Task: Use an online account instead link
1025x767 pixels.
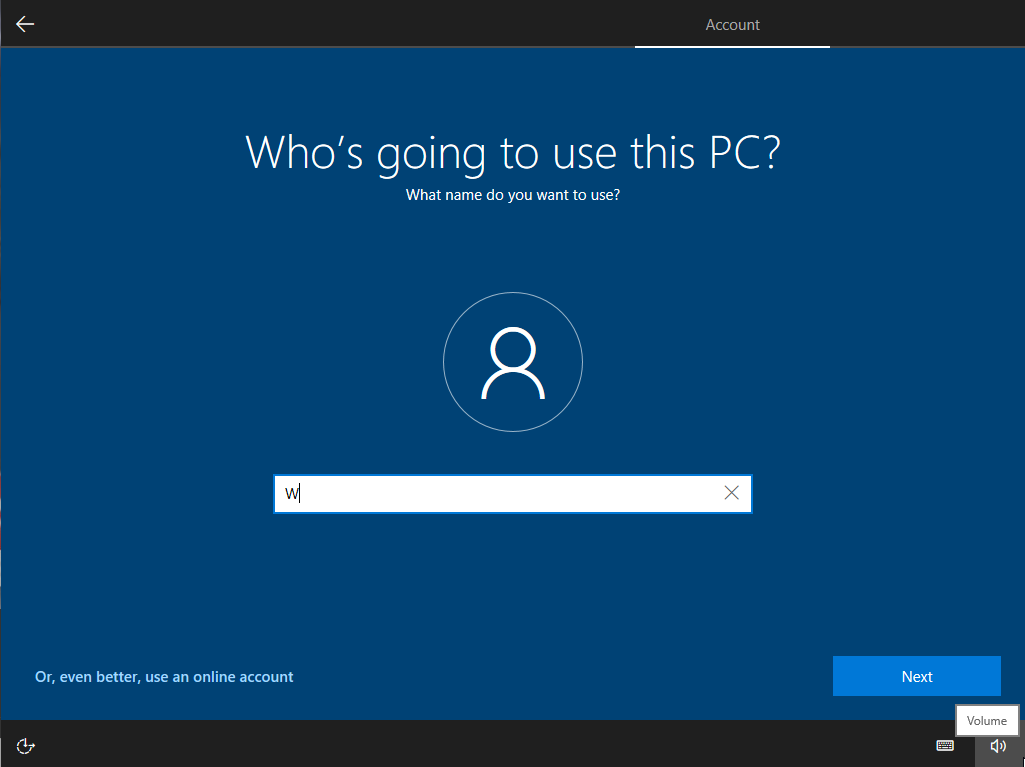Action: pyautogui.click(x=164, y=677)
